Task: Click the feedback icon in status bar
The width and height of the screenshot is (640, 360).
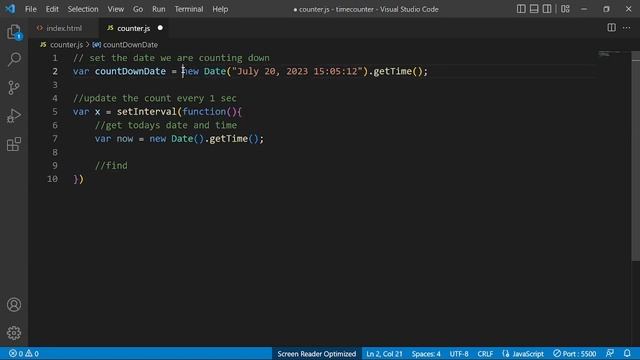Action: (610, 353)
